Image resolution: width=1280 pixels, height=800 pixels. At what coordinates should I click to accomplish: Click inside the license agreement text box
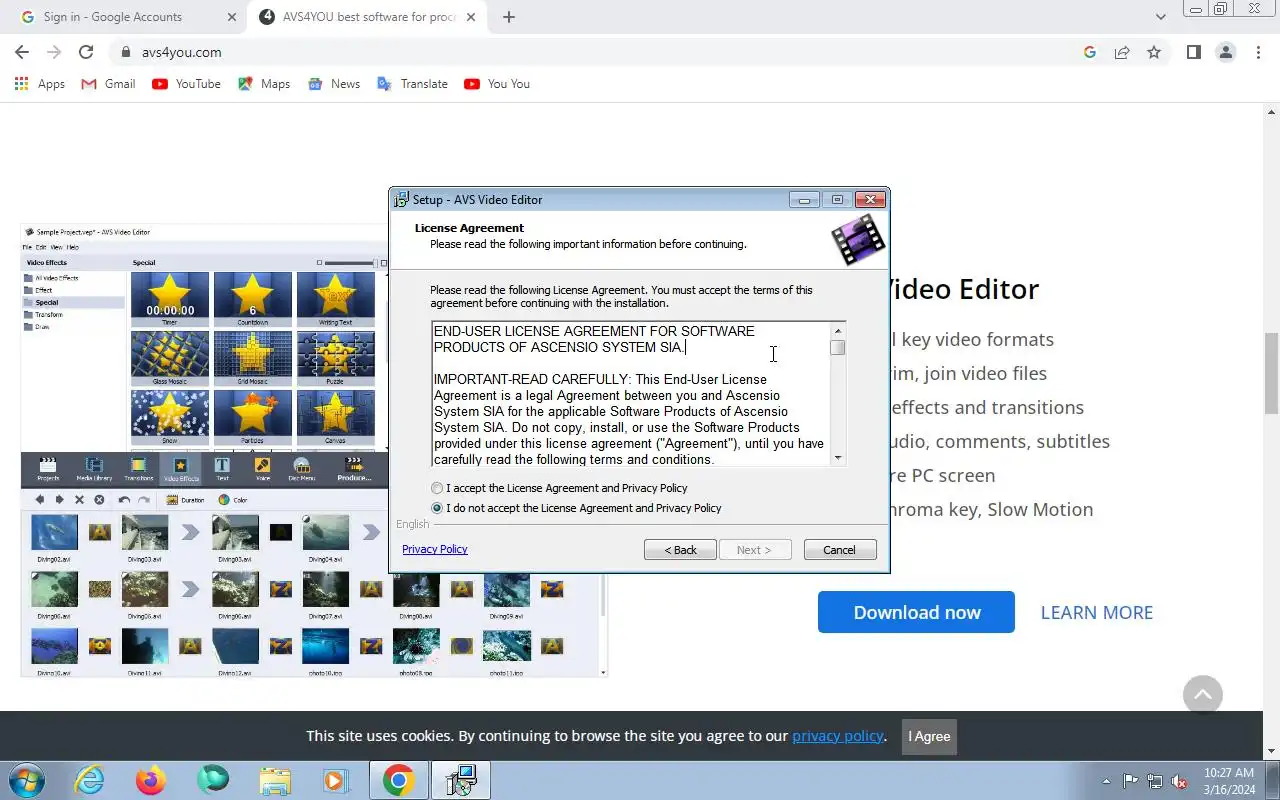[631, 394]
